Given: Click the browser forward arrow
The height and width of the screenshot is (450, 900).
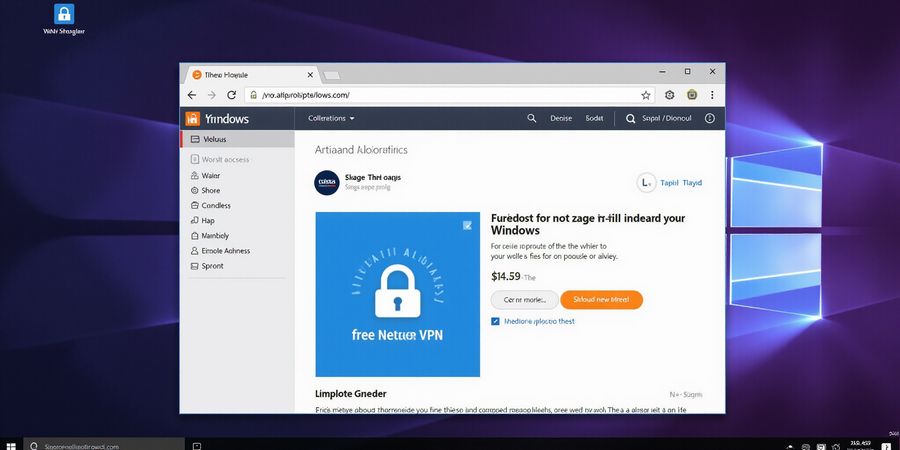Looking at the screenshot, I should click(x=212, y=95).
